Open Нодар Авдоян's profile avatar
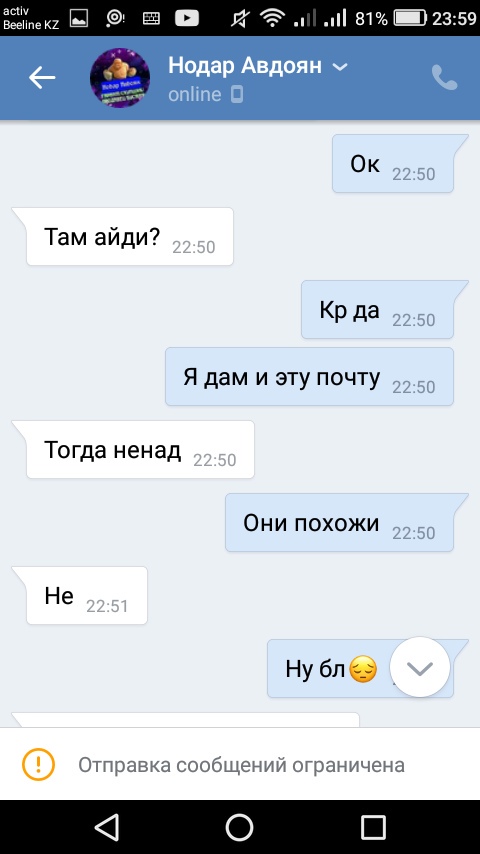 120,77
